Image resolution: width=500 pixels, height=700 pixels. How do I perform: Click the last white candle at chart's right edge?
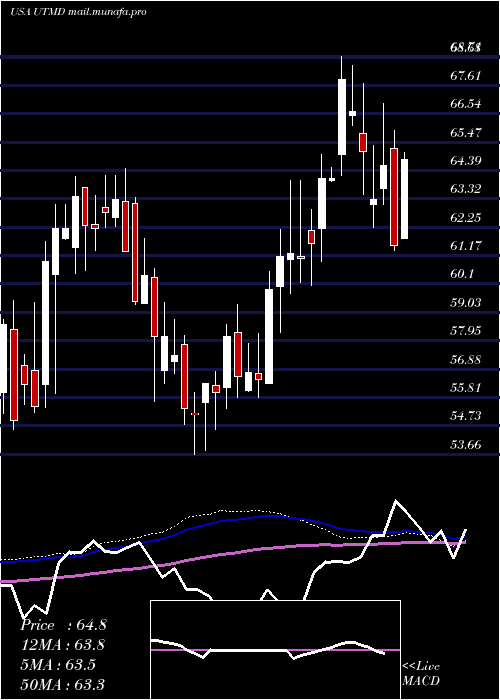tap(404, 199)
